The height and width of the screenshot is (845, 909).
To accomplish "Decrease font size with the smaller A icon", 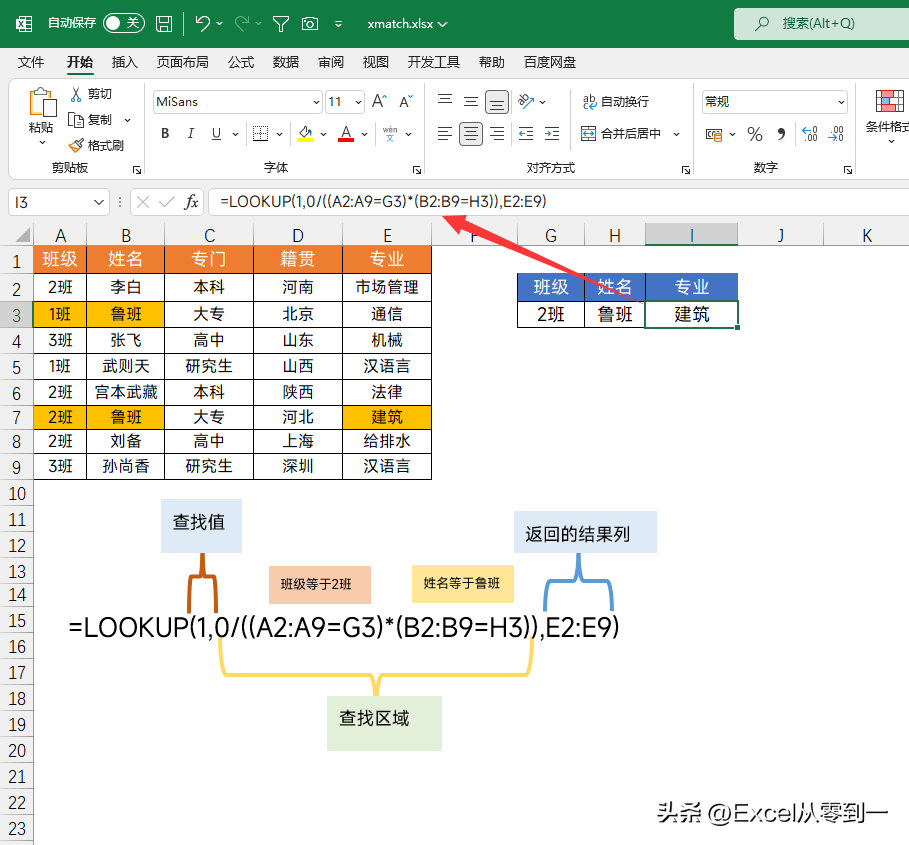I will (406, 101).
